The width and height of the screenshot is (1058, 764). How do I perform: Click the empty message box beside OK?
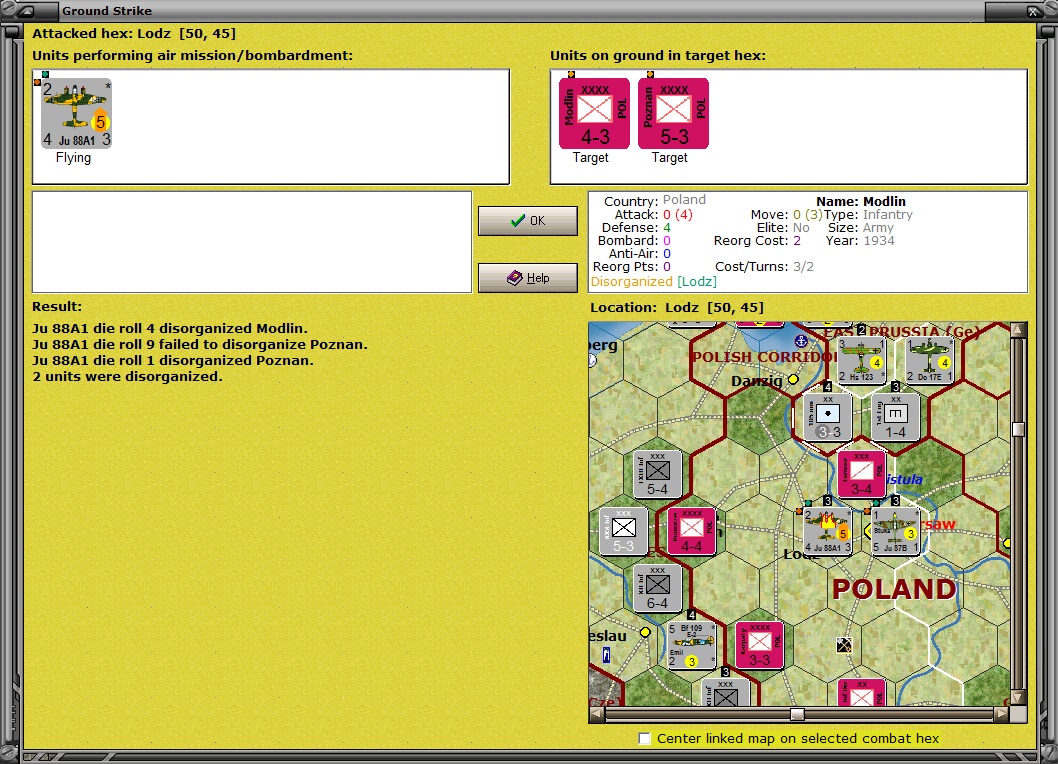pyautogui.click(x=252, y=242)
